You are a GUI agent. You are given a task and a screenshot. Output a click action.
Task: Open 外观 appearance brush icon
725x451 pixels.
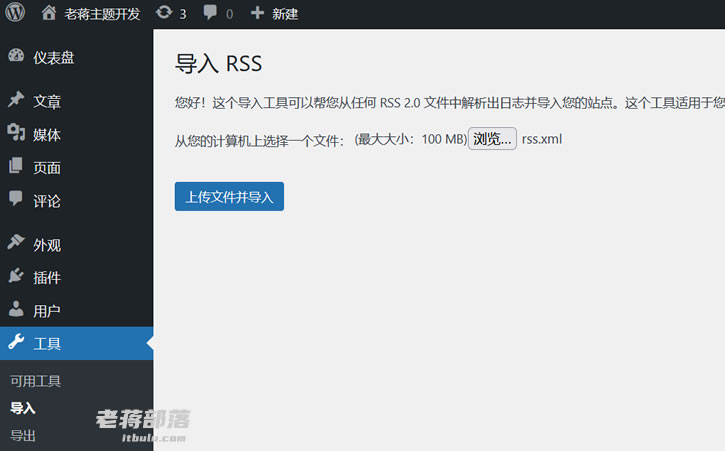point(16,242)
